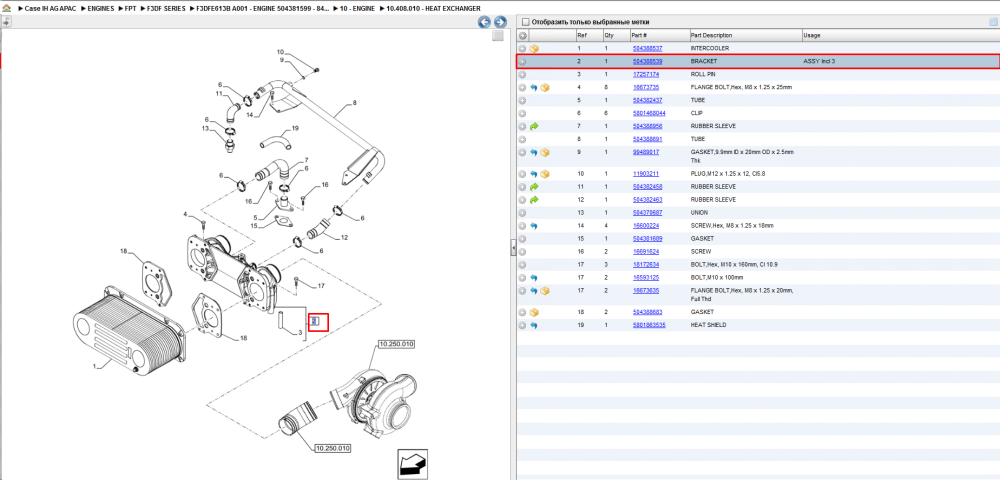Open part number link 18172634
The height and width of the screenshot is (480, 1000).
(645, 265)
